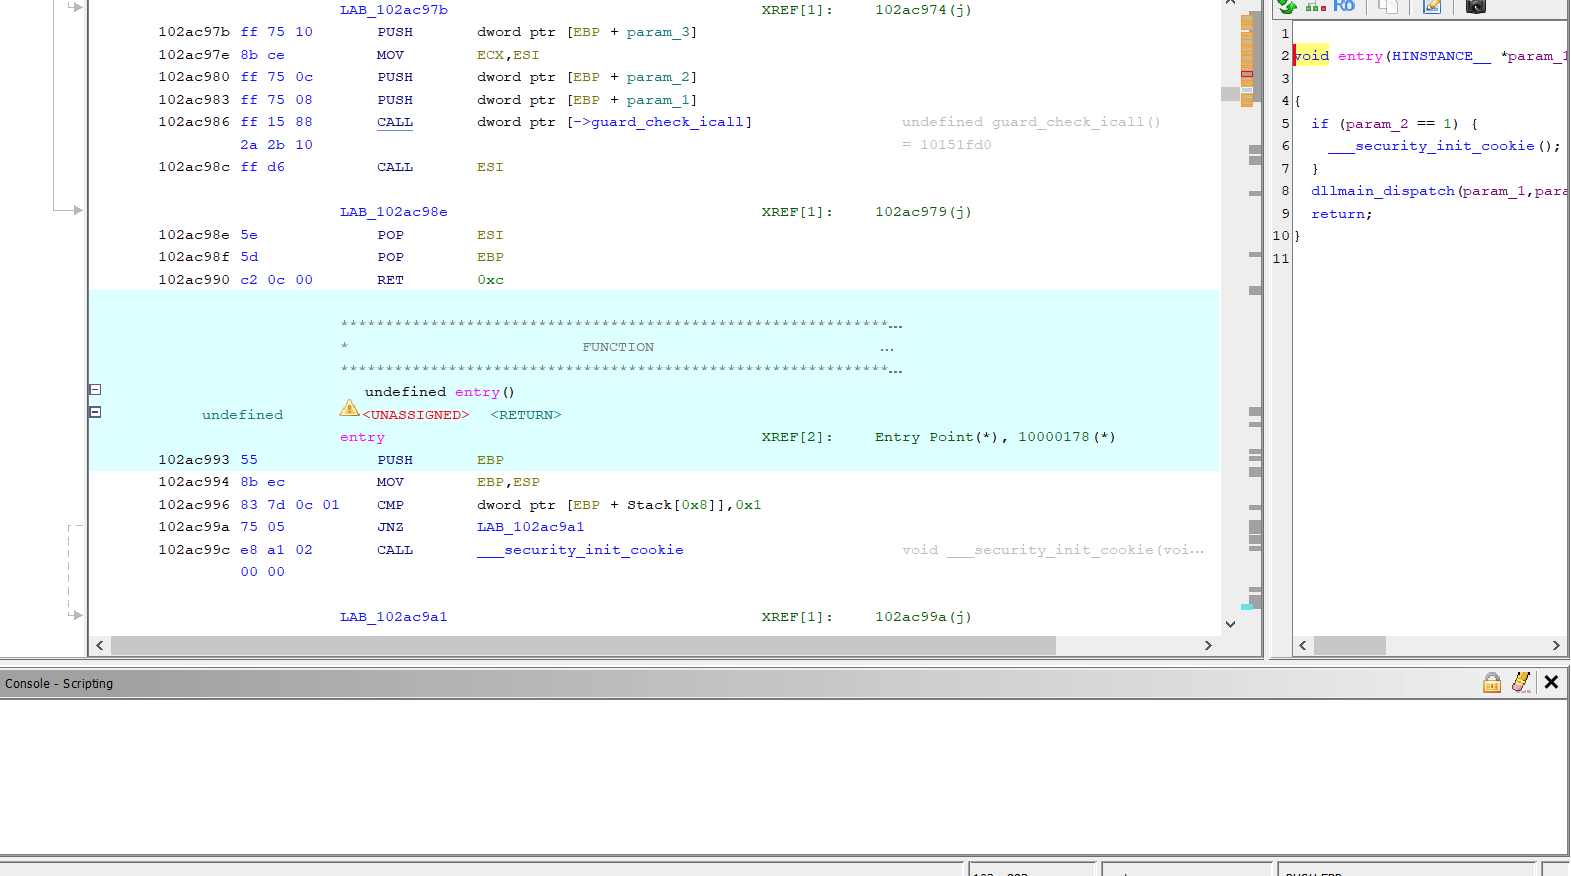Viewport: 1571px width, 876px height.
Task: Select the LAB_102ac9a1 label
Action: pos(394,617)
